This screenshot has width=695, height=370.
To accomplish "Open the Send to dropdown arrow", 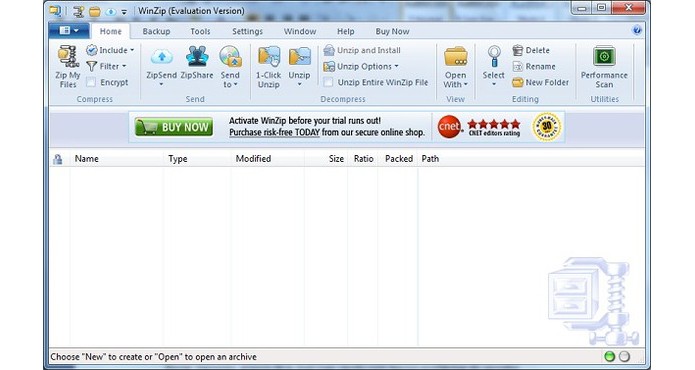I will [x=236, y=84].
